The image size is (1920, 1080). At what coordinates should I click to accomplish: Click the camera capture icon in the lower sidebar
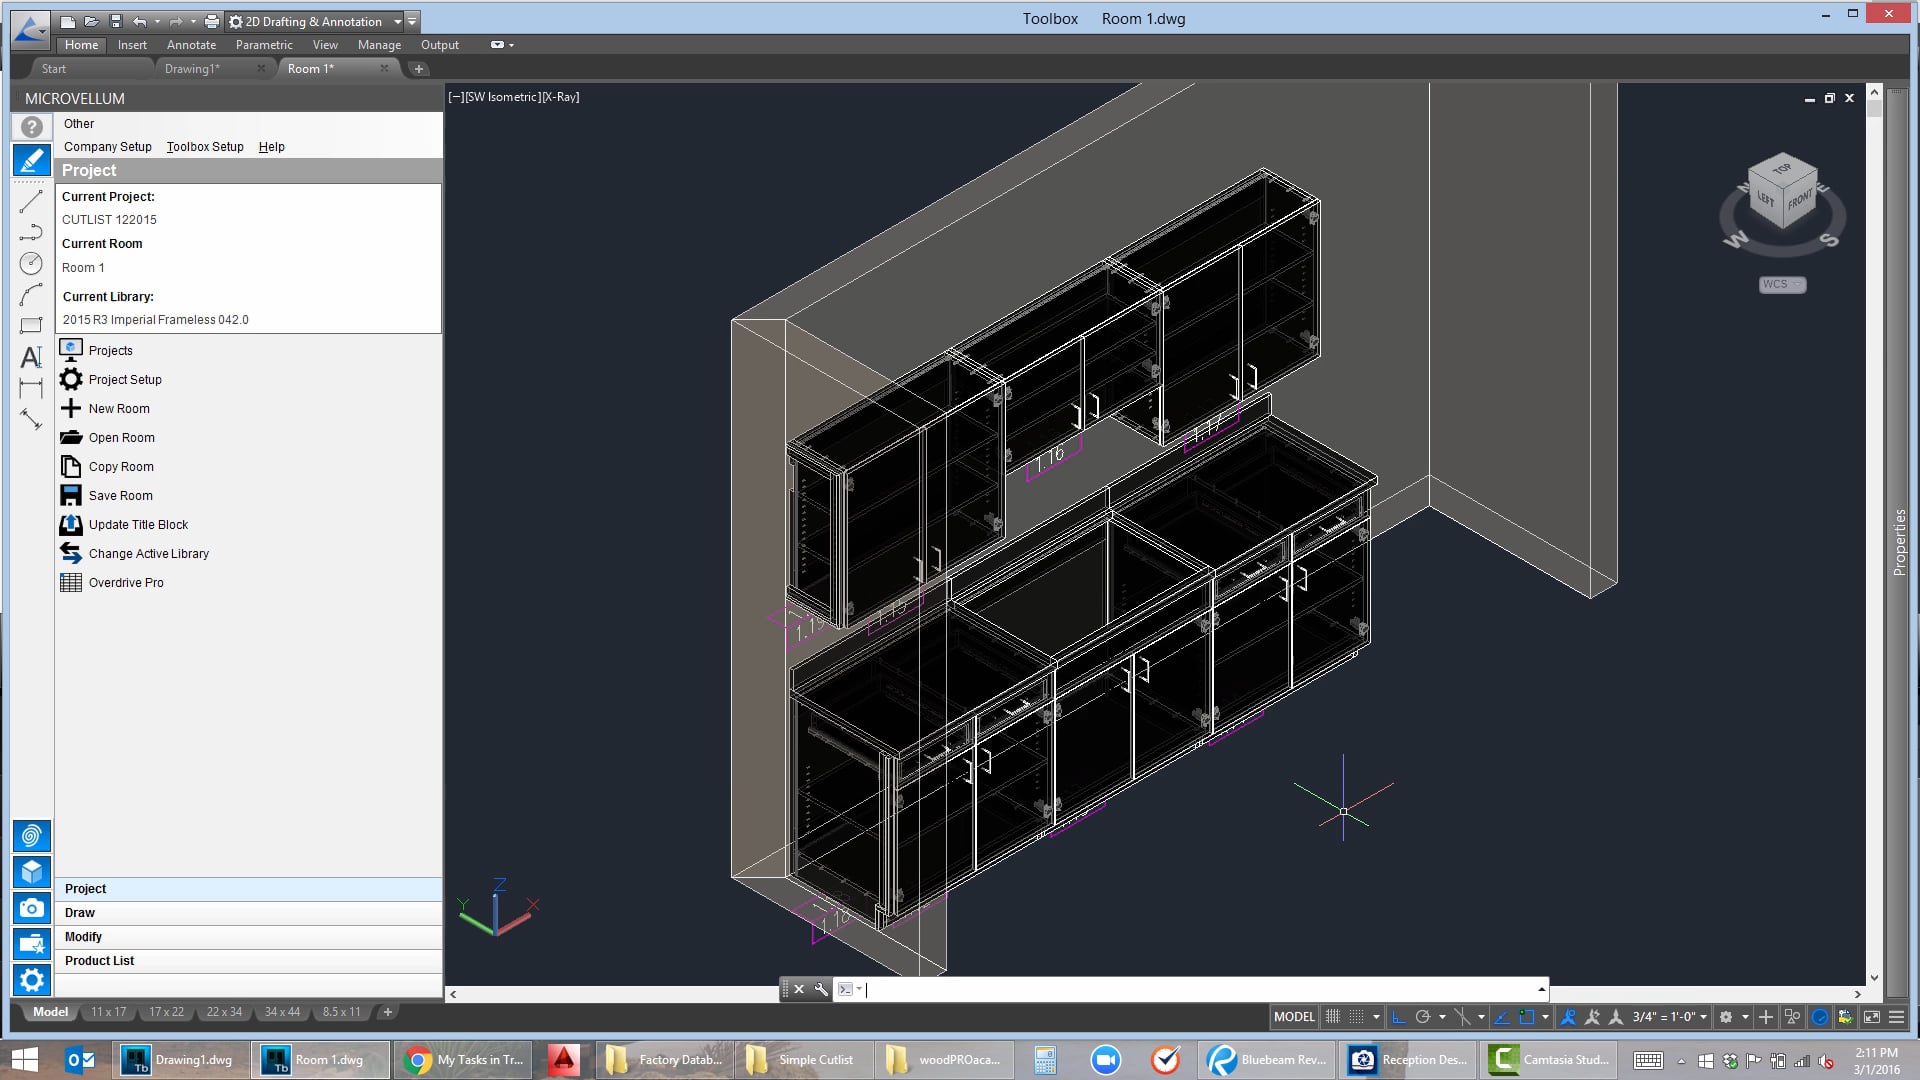click(x=32, y=908)
